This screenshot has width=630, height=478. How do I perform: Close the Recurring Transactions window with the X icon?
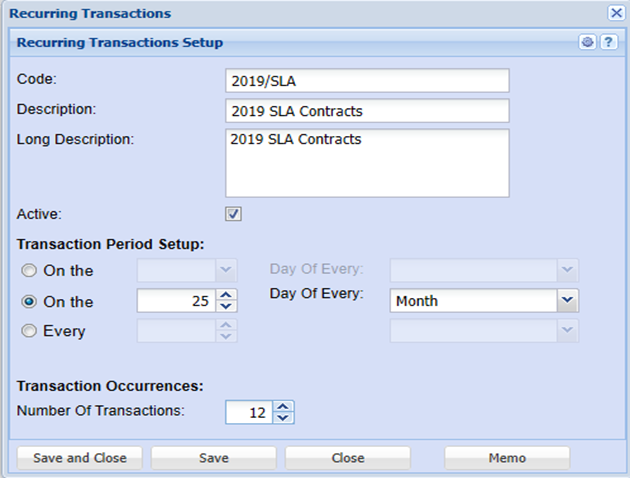tap(616, 14)
